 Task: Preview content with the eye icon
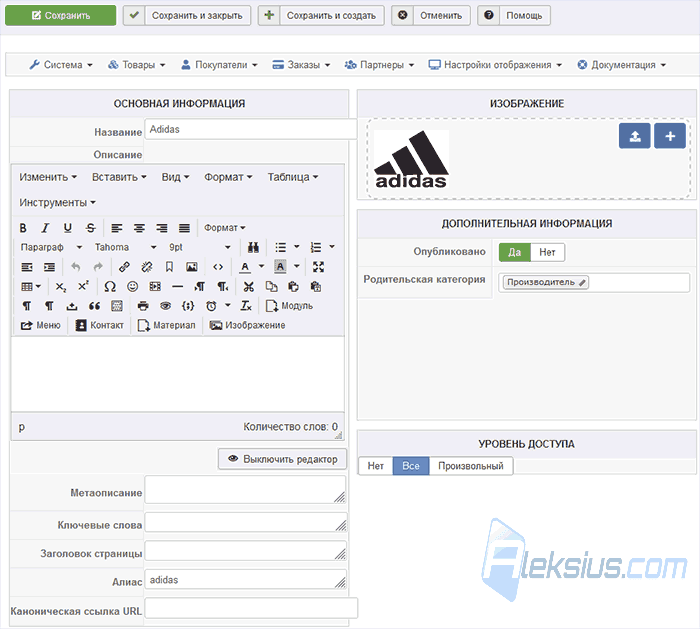tap(166, 306)
